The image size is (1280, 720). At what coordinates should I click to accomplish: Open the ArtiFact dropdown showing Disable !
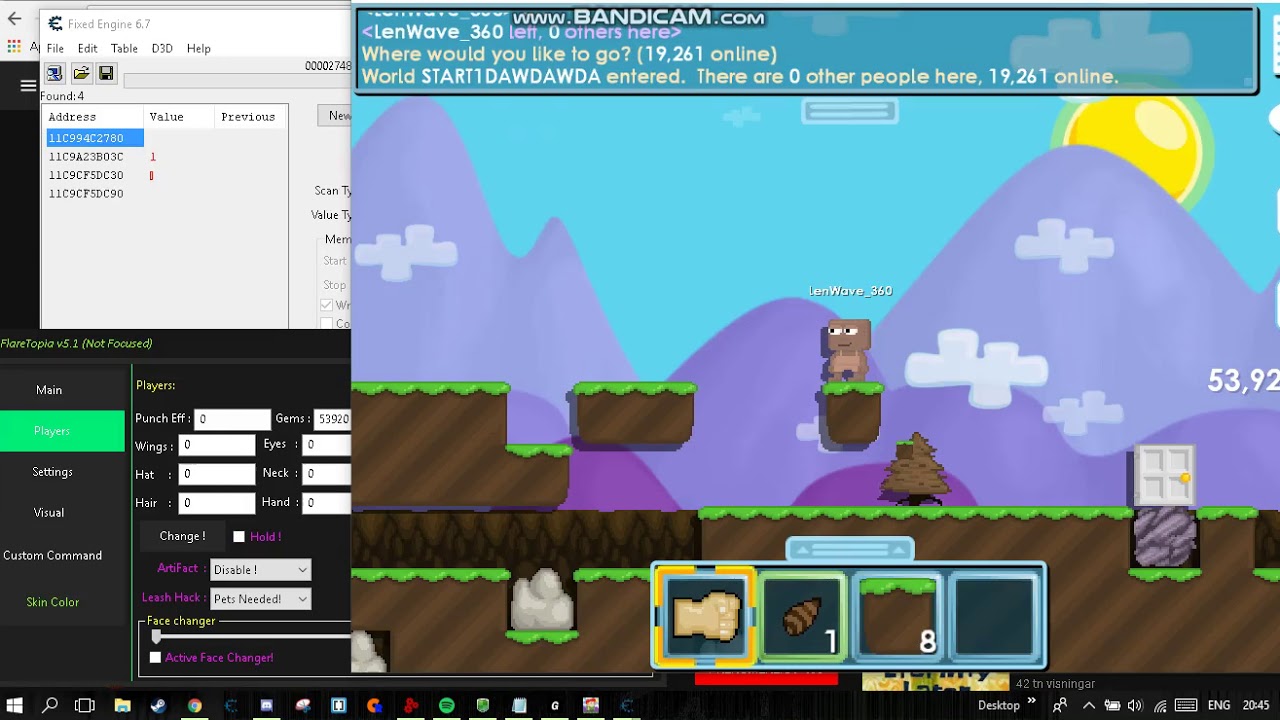pyautogui.click(x=261, y=569)
